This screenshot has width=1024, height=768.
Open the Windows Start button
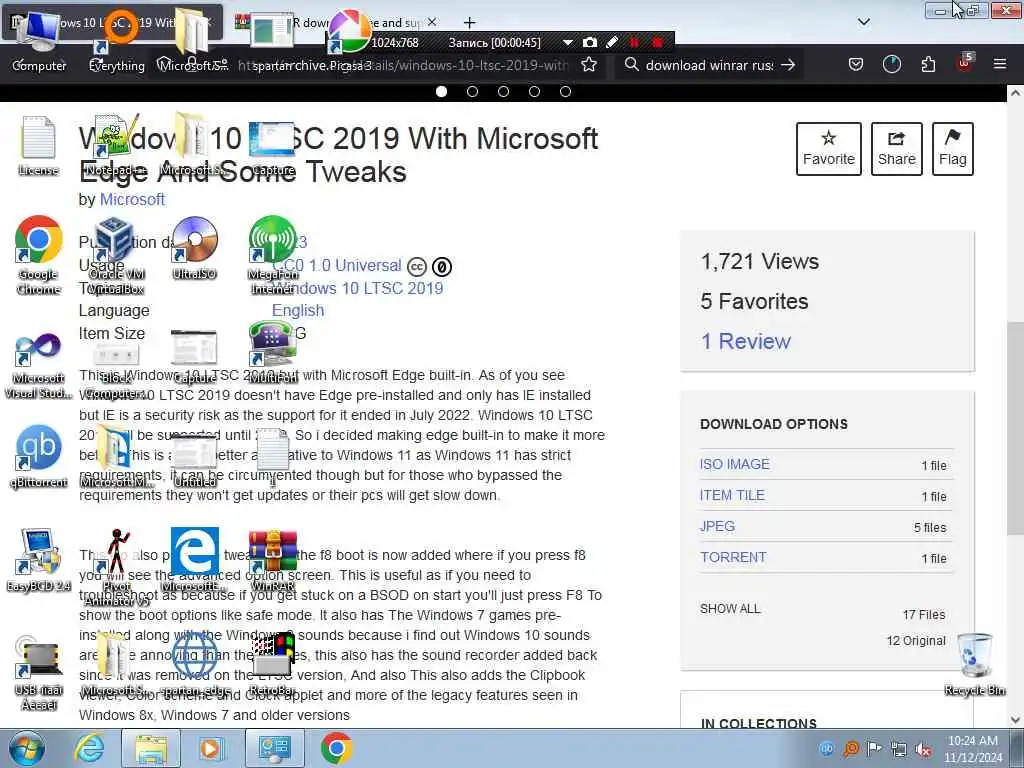click(x=26, y=748)
